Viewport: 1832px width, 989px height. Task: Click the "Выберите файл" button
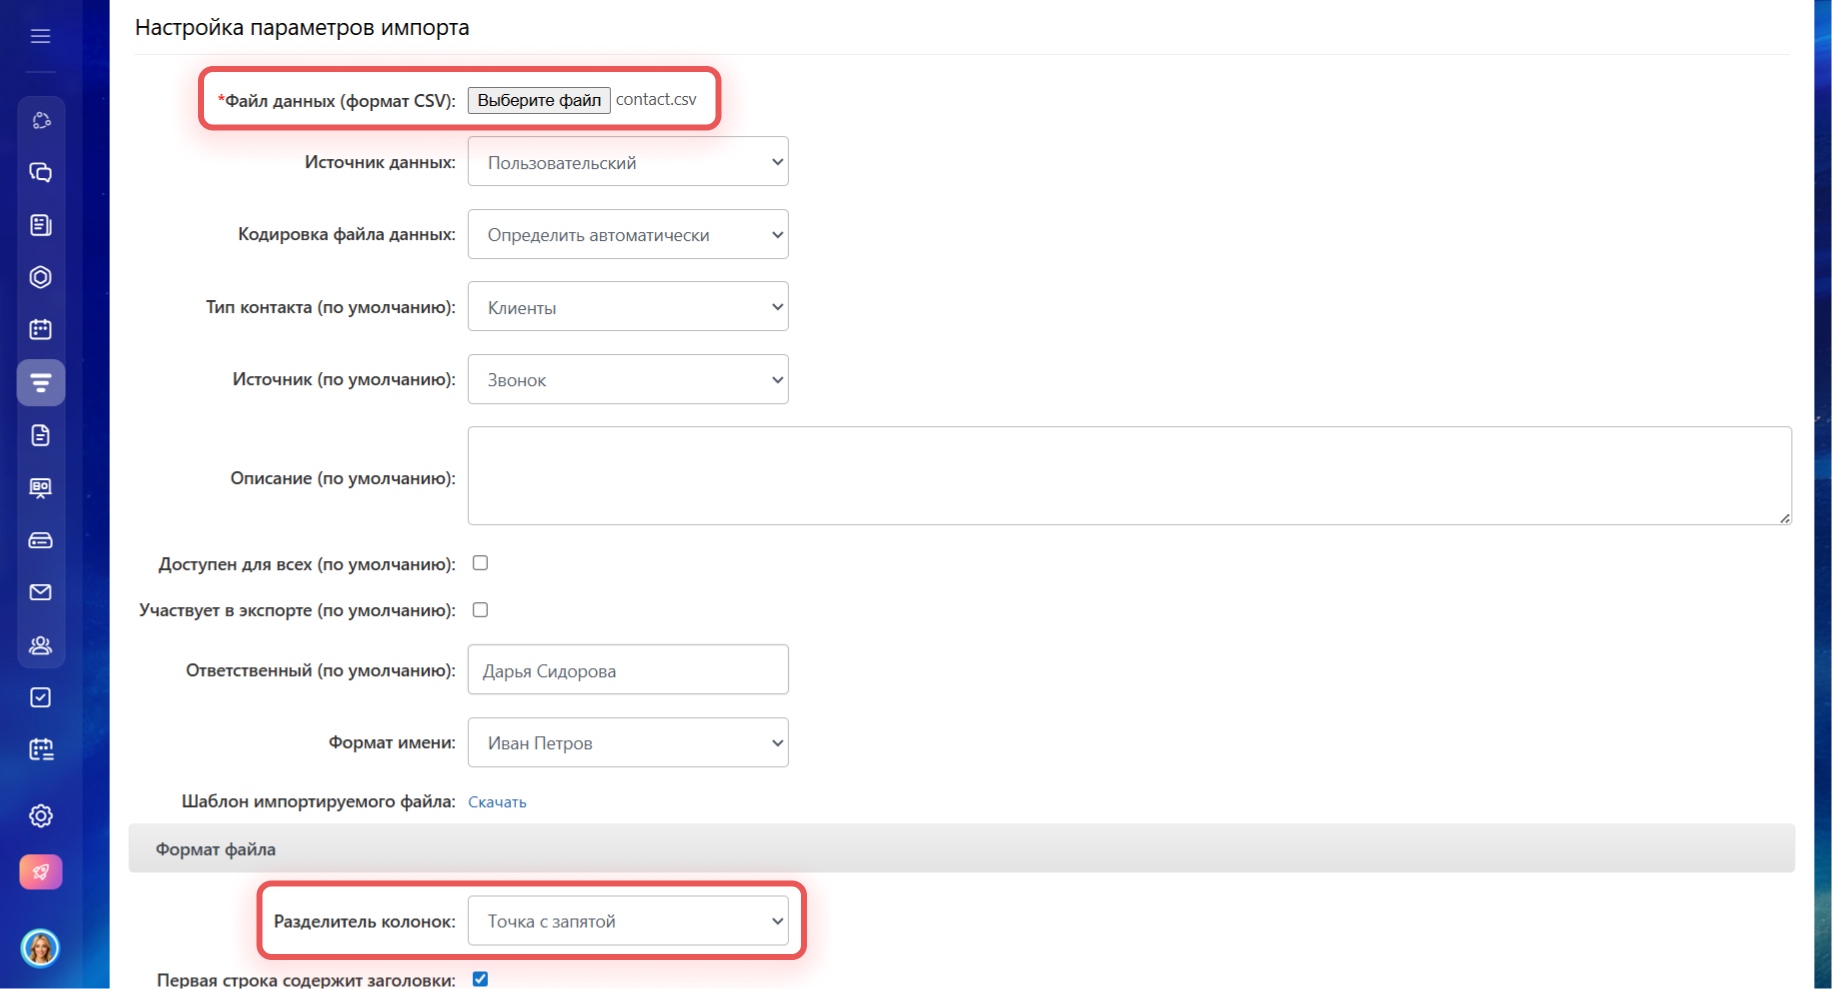pyautogui.click(x=539, y=100)
